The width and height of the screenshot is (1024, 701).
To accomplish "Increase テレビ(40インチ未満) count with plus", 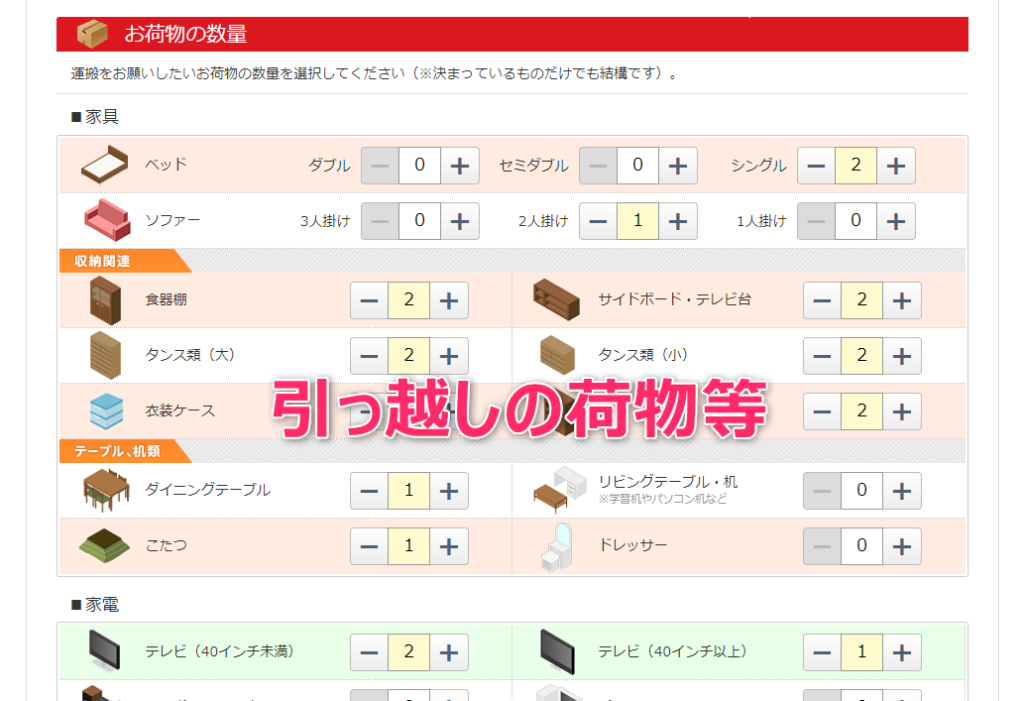I will coord(449,652).
